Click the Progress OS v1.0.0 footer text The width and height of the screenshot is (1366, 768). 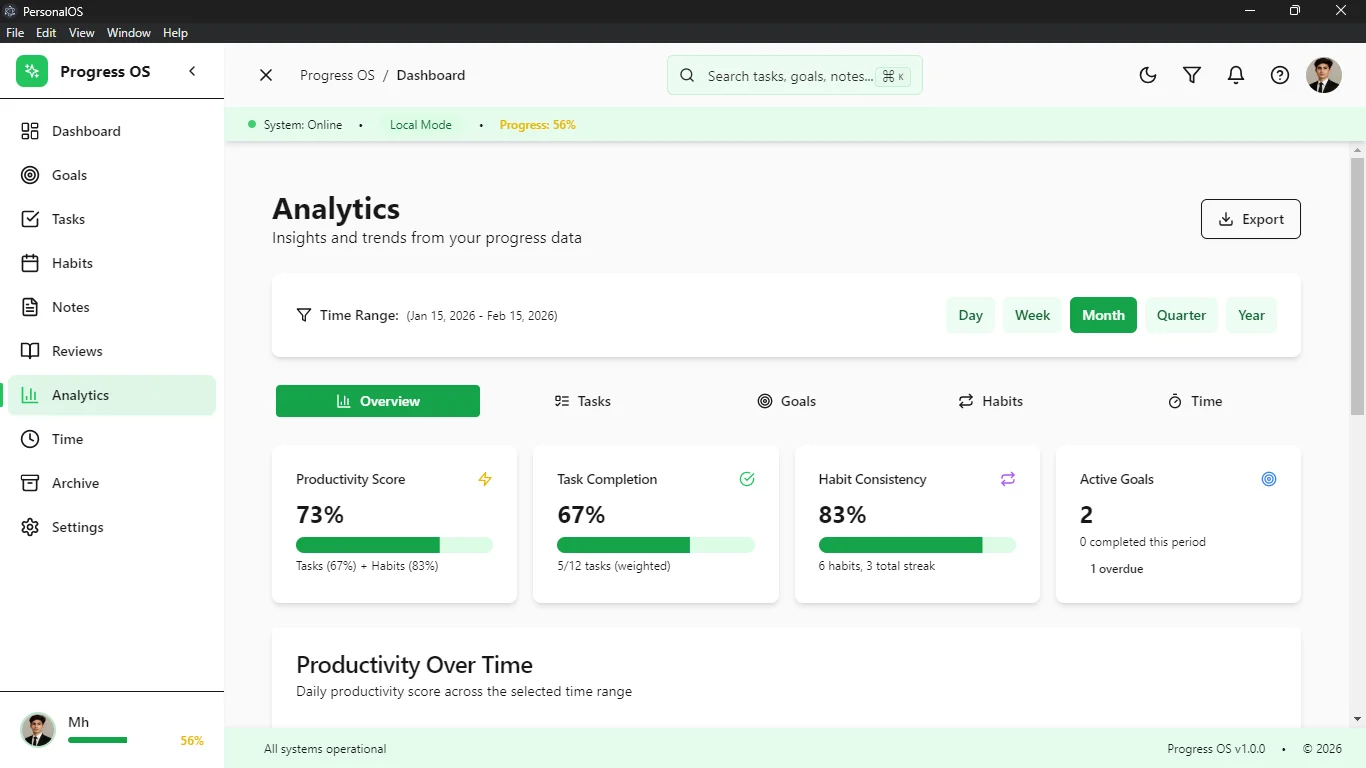pos(1216,749)
